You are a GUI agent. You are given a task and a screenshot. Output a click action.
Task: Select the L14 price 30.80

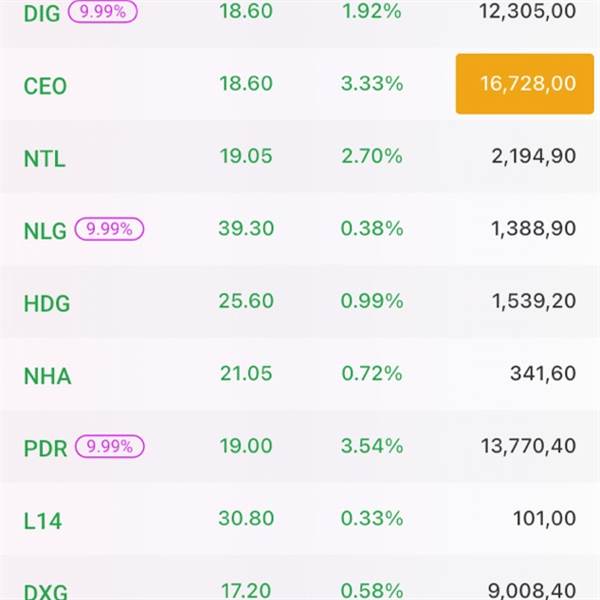point(245,519)
